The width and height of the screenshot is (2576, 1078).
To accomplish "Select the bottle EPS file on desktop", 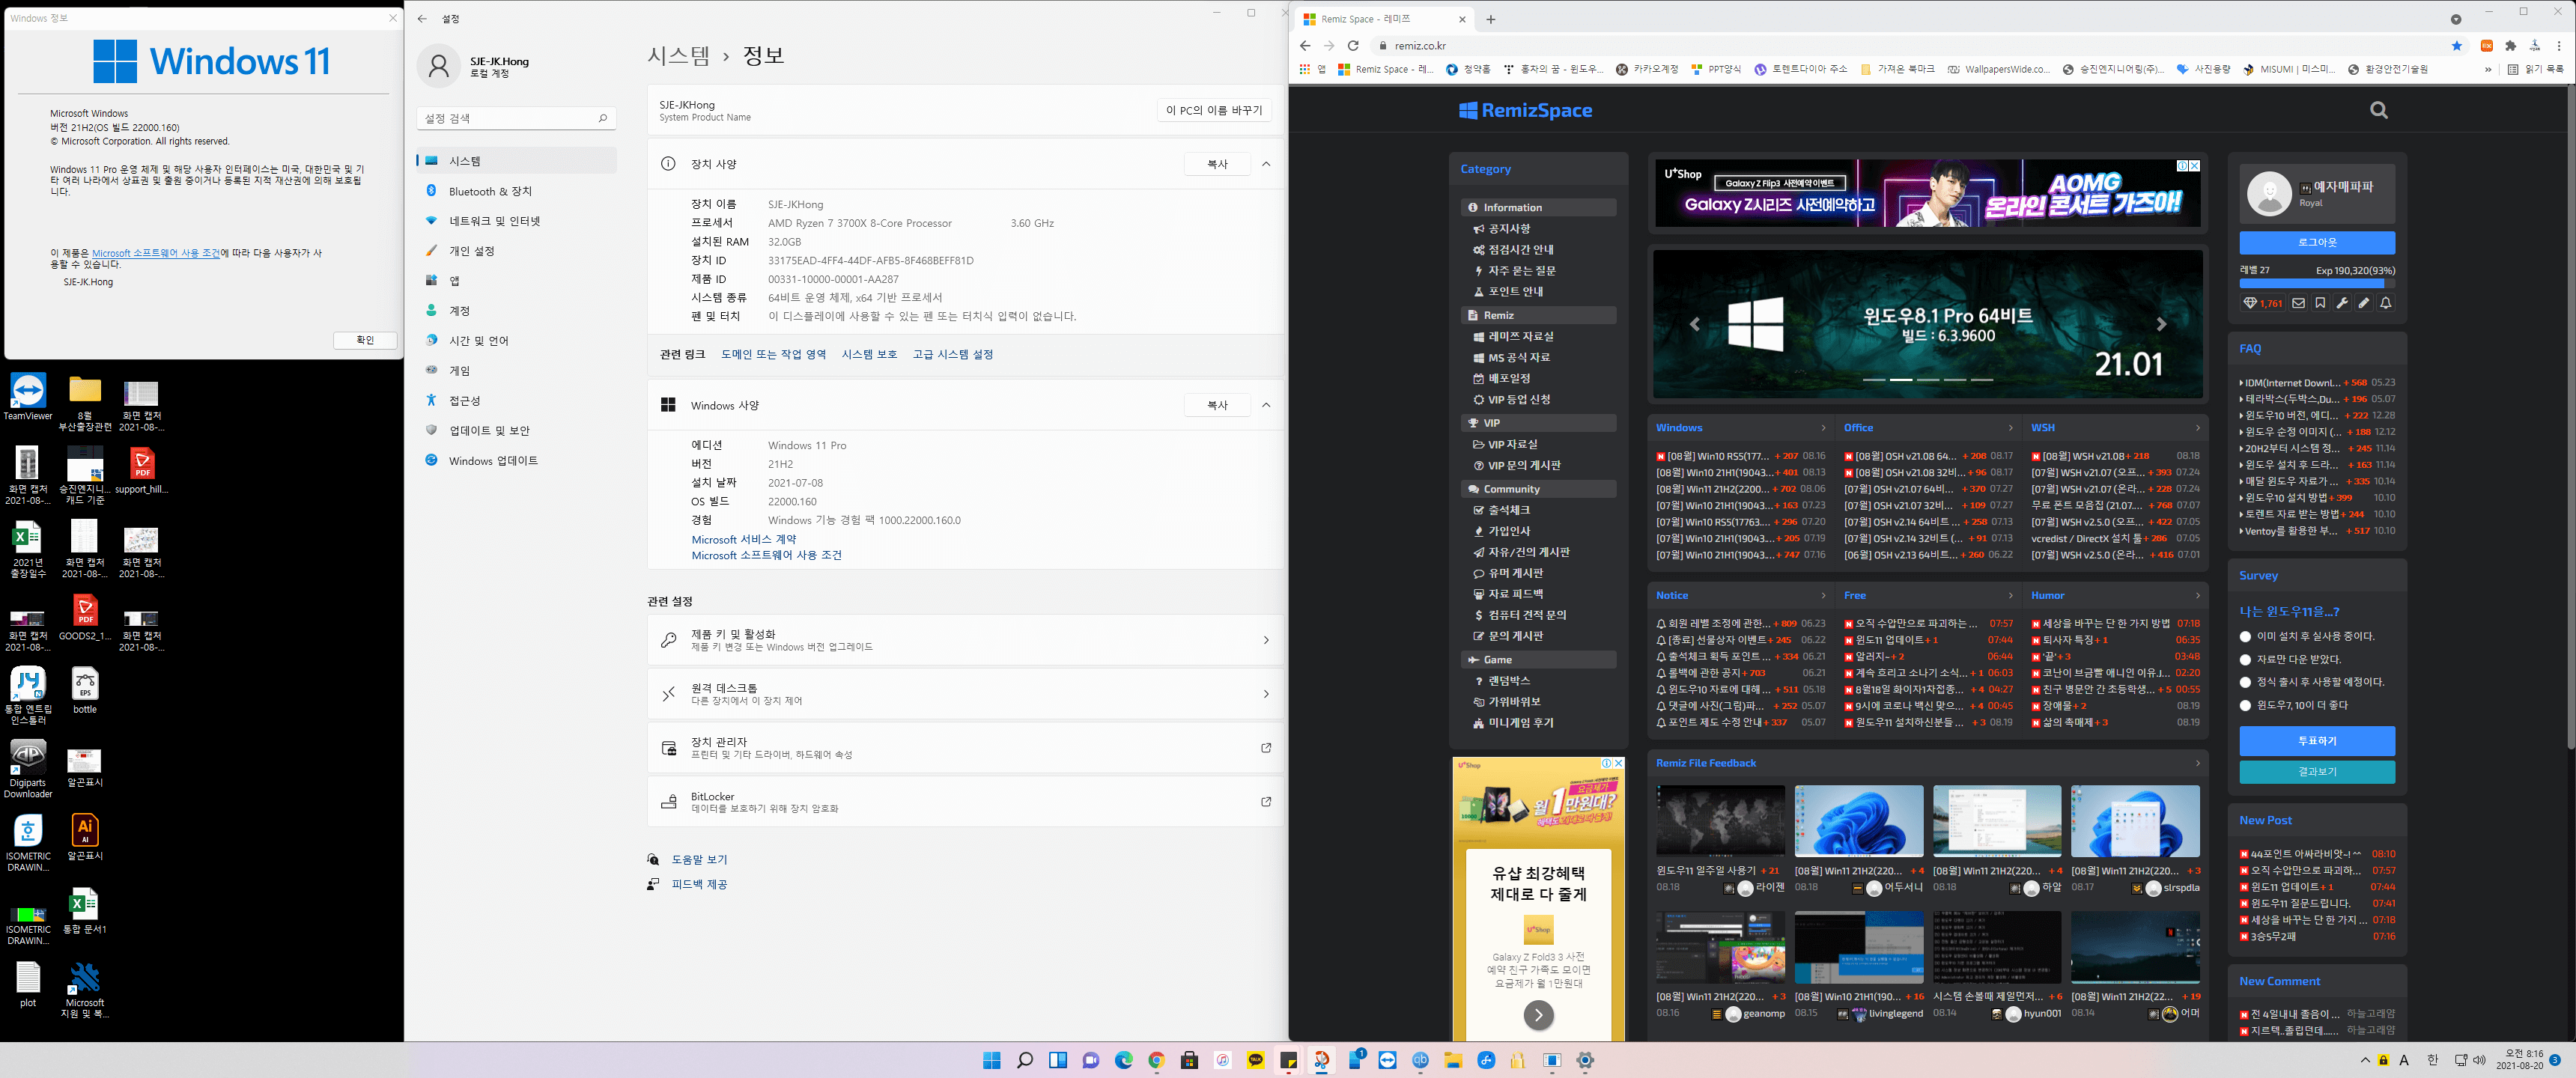I will (x=85, y=690).
